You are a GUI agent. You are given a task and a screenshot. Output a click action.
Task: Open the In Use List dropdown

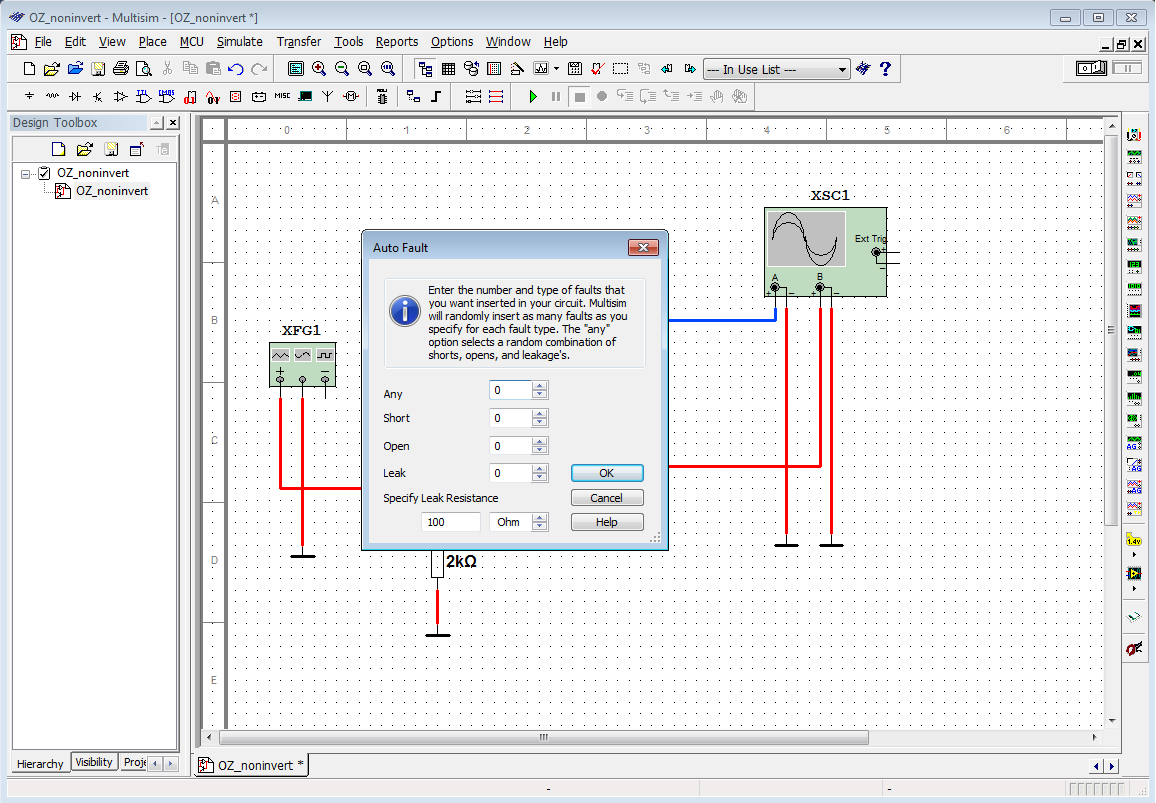(x=842, y=69)
